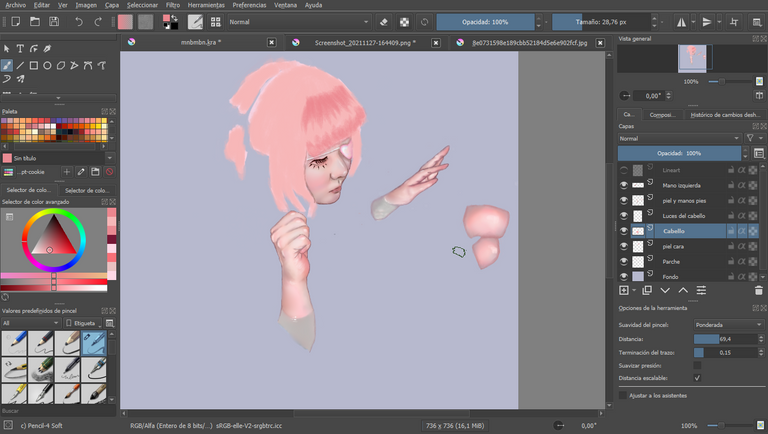Select the Text tool
This screenshot has height=434, width=768.
[x=20, y=48]
